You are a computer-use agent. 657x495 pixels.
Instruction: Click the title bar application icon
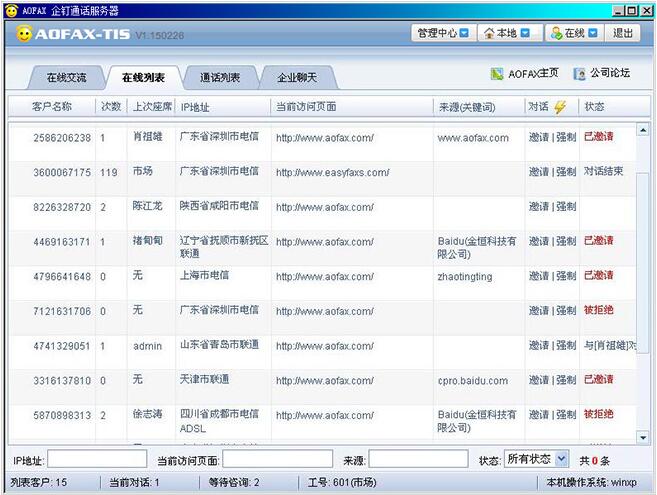pyautogui.click(x=10, y=10)
